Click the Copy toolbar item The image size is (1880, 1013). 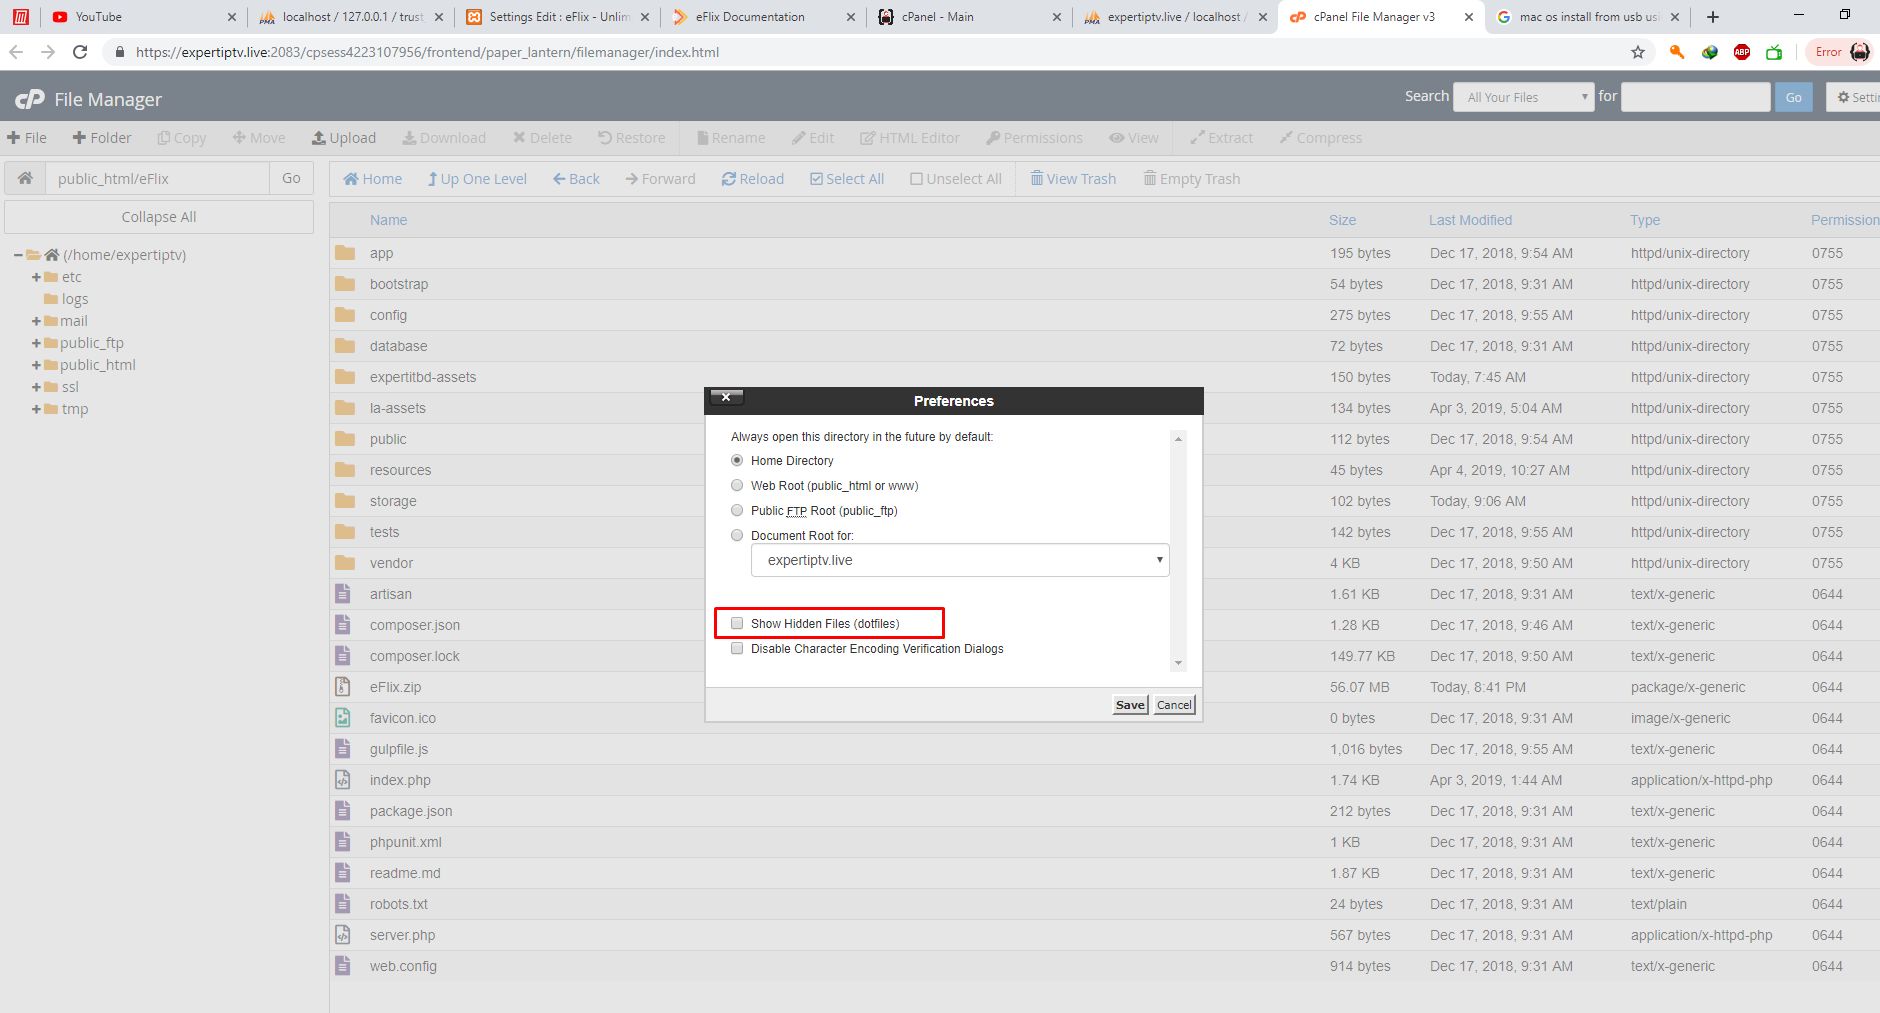[182, 138]
